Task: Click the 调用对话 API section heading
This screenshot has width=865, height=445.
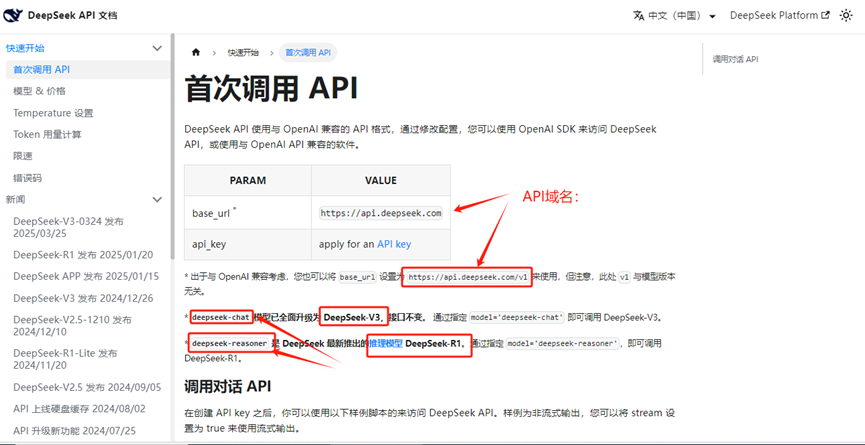Action: pos(227,387)
